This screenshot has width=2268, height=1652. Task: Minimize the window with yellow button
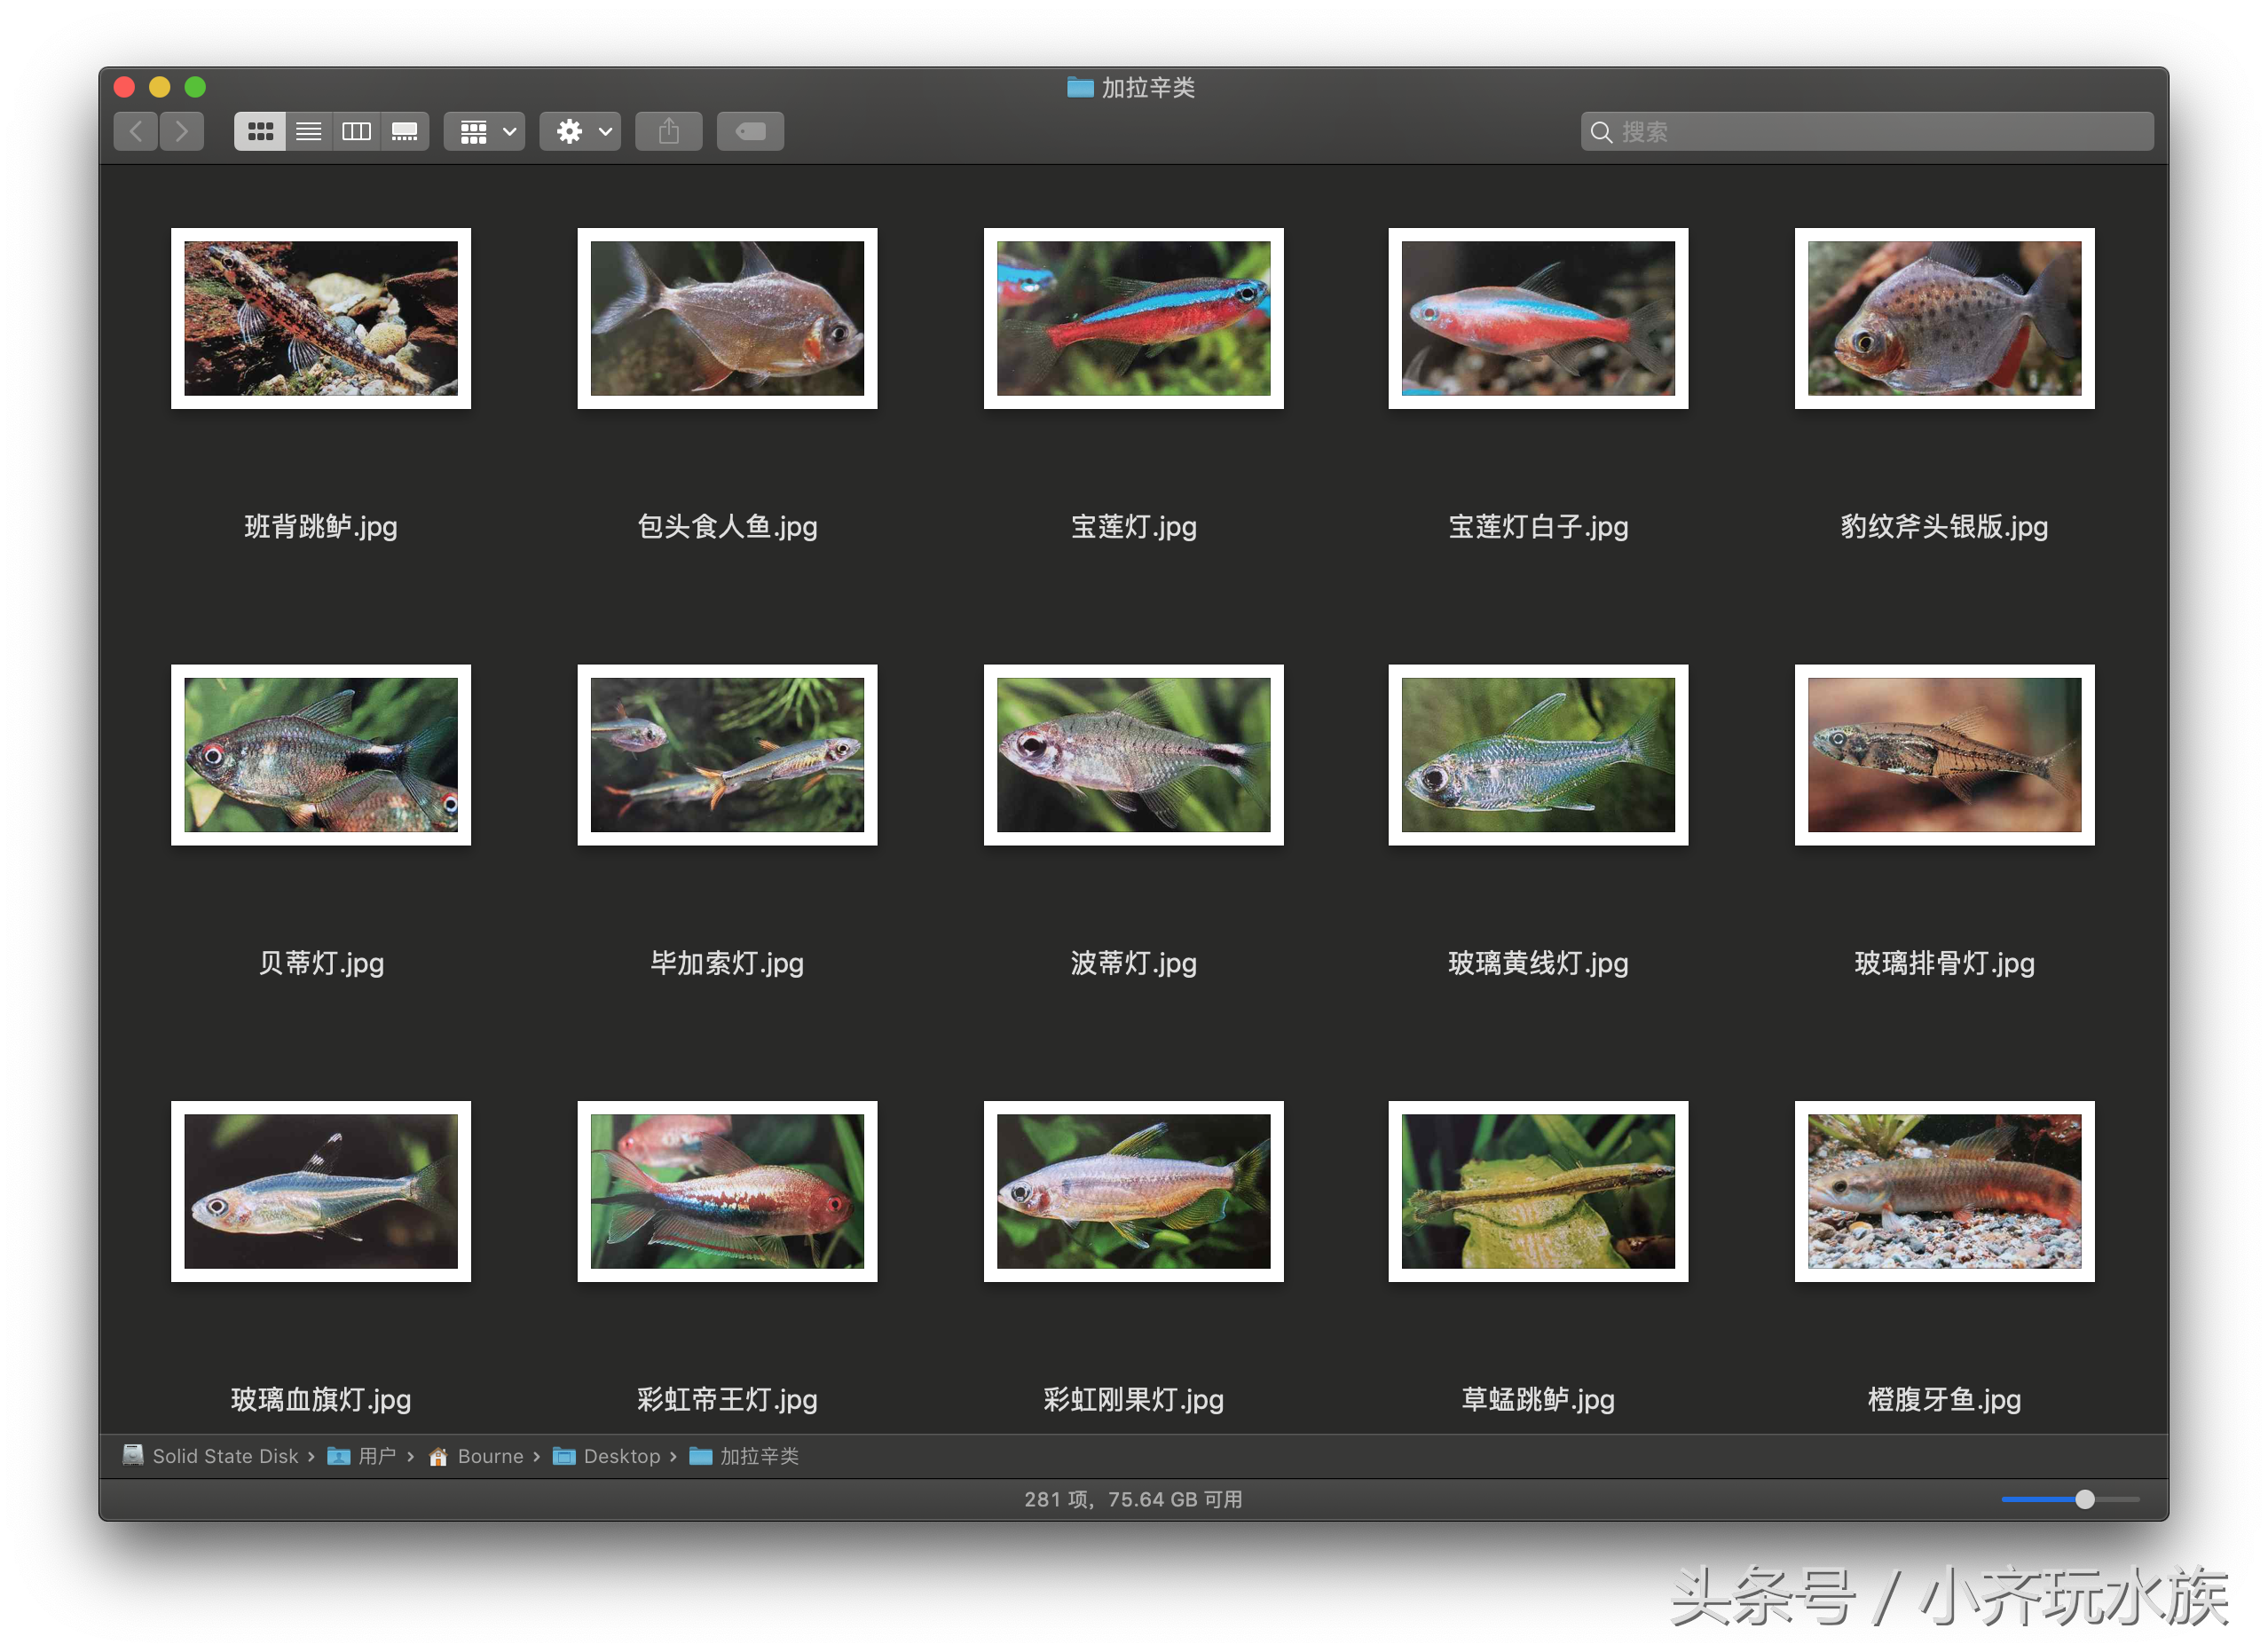[160, 87]
